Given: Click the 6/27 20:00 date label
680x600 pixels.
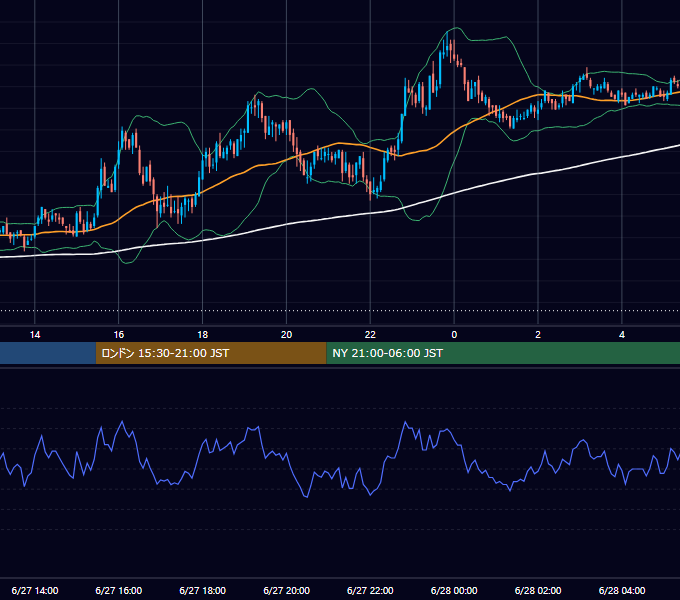Looking at the screenshot, I should click(286, 590).
